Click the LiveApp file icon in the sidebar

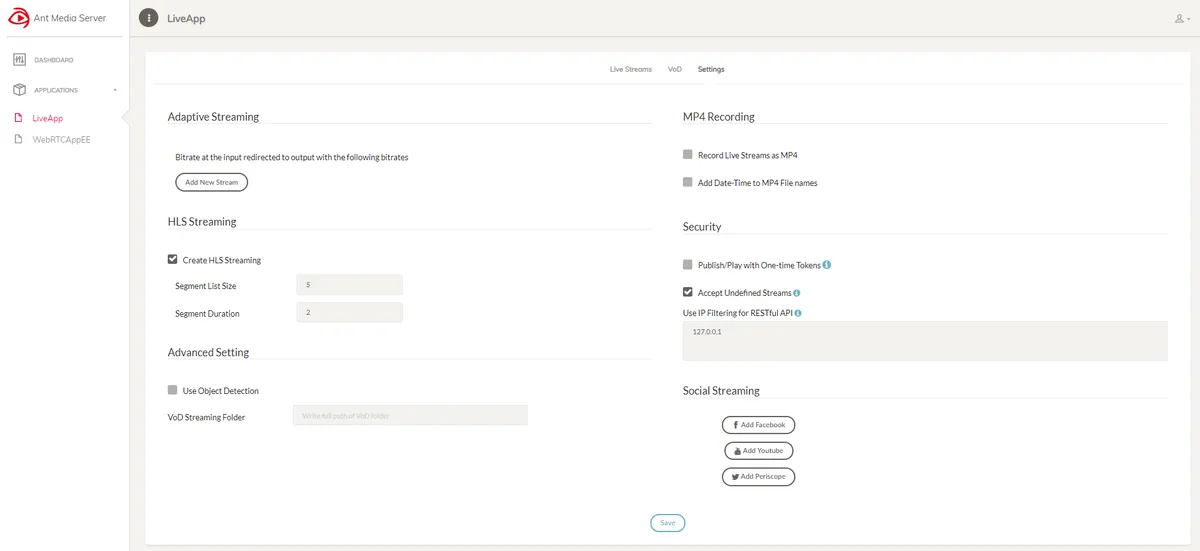19,118
